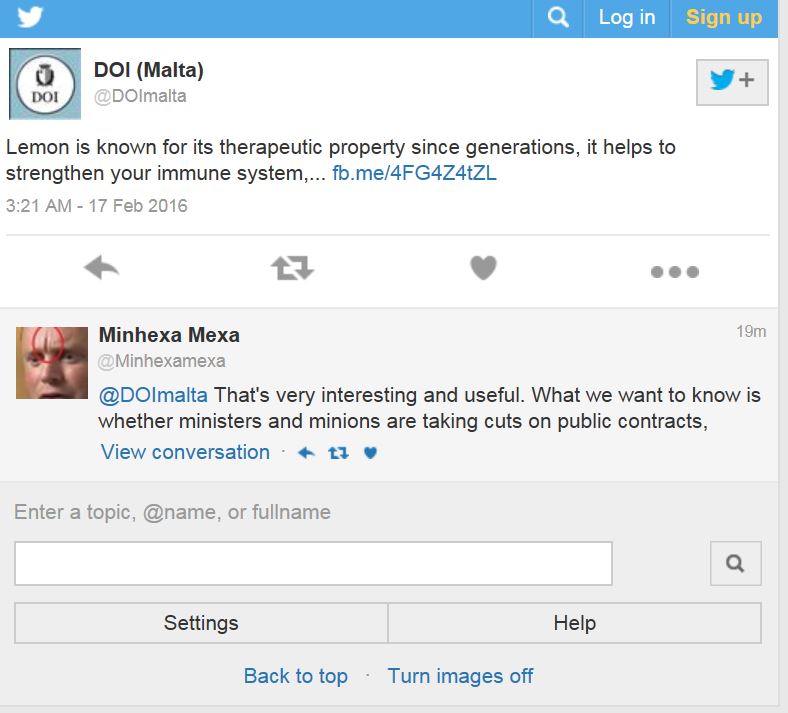Open View conversation
Viewport: 788px width, 713px height.
(x=185, y=452)
